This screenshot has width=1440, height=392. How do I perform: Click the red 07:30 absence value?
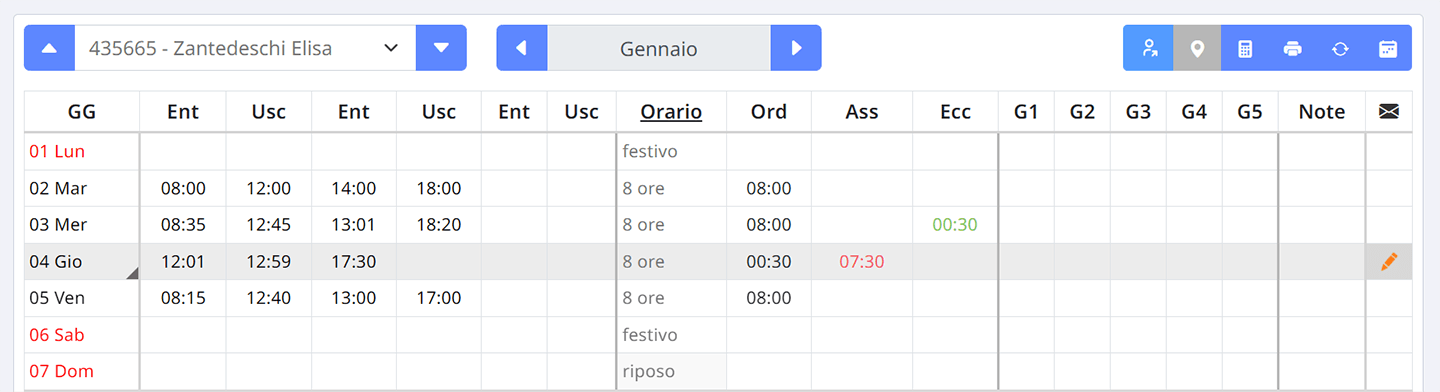tap(861, 262)
